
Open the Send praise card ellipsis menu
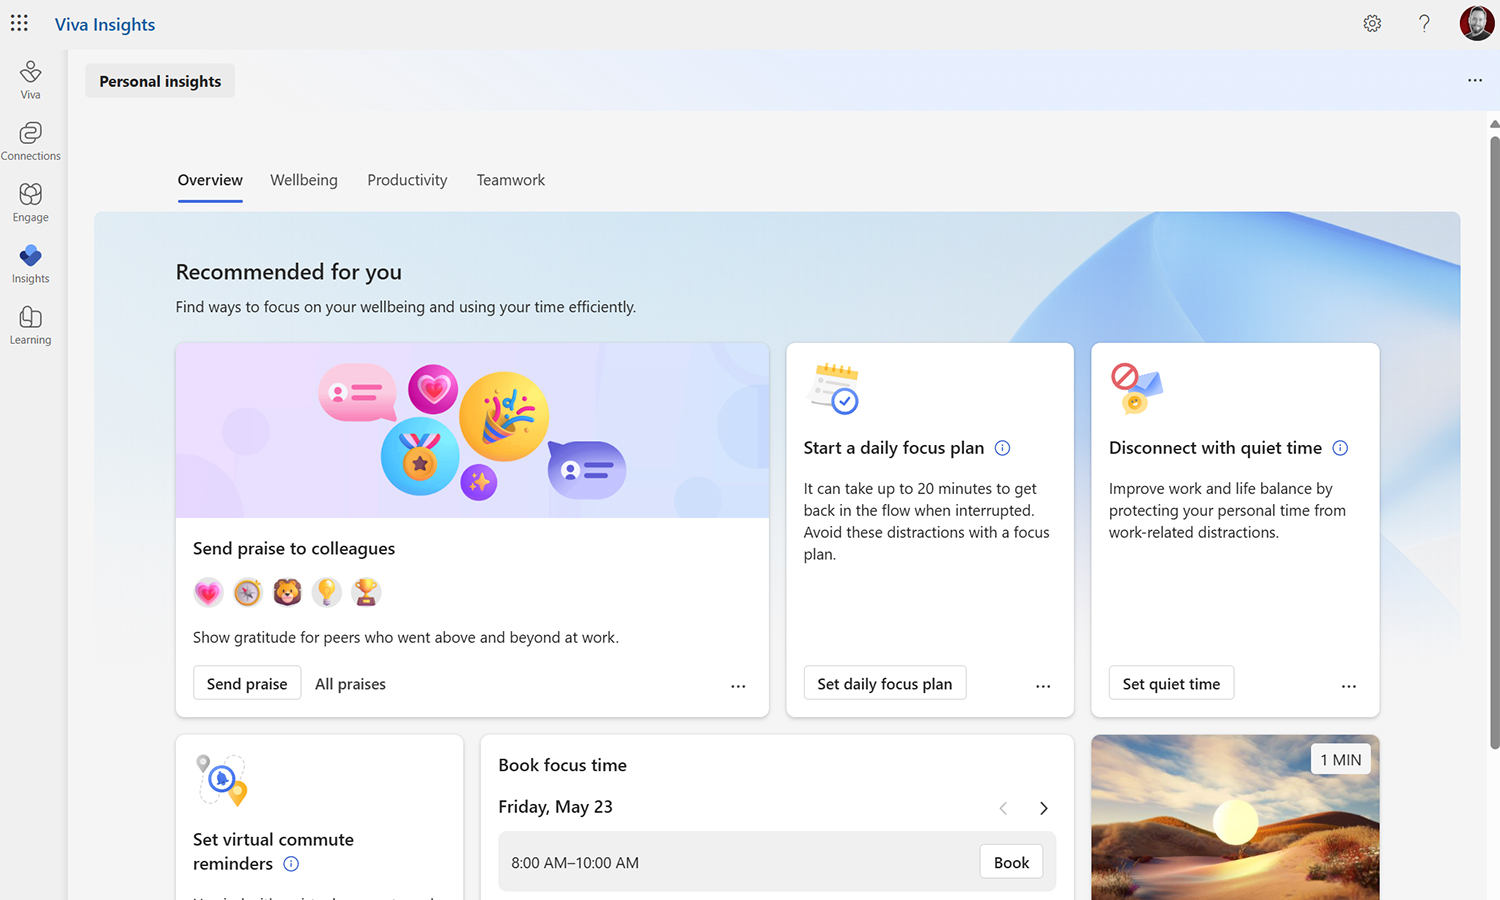(738, 686)
